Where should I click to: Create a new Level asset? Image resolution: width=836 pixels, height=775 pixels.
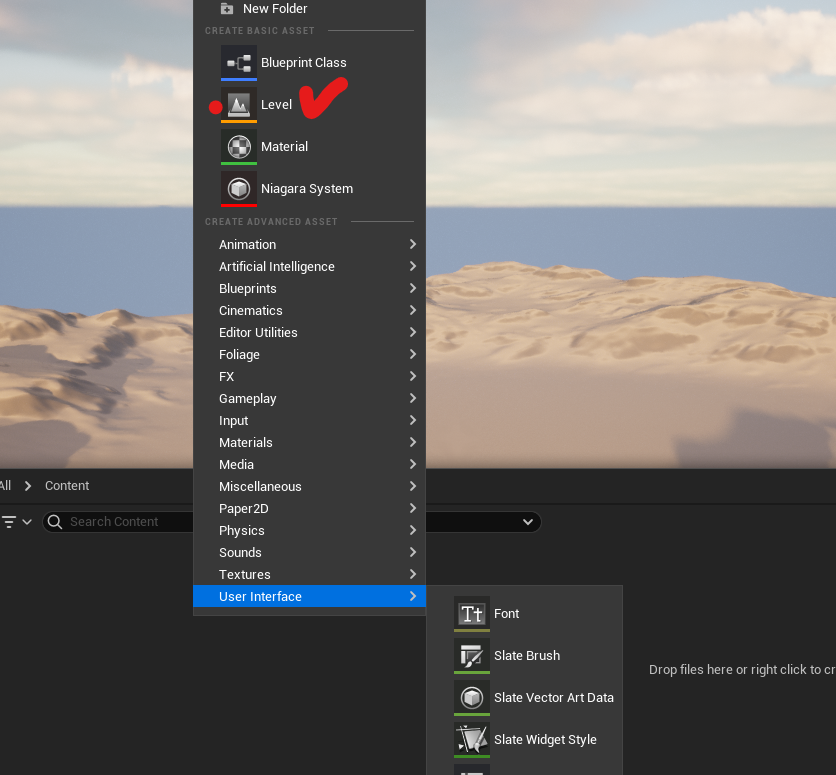309,105
